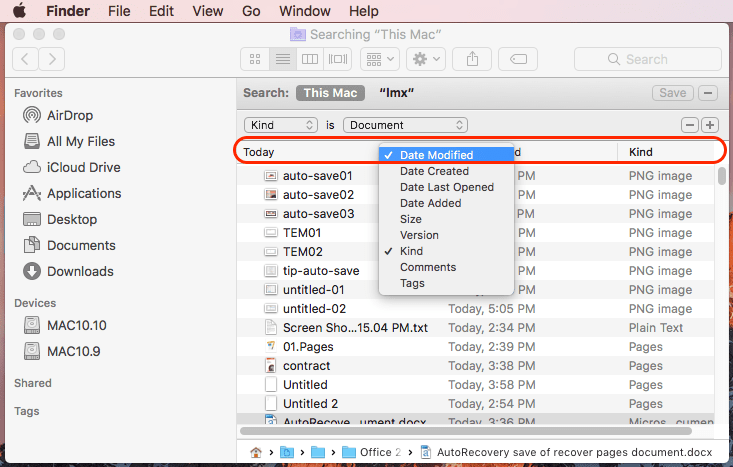Open the Finder menu
733x467 pixels.
68,11
